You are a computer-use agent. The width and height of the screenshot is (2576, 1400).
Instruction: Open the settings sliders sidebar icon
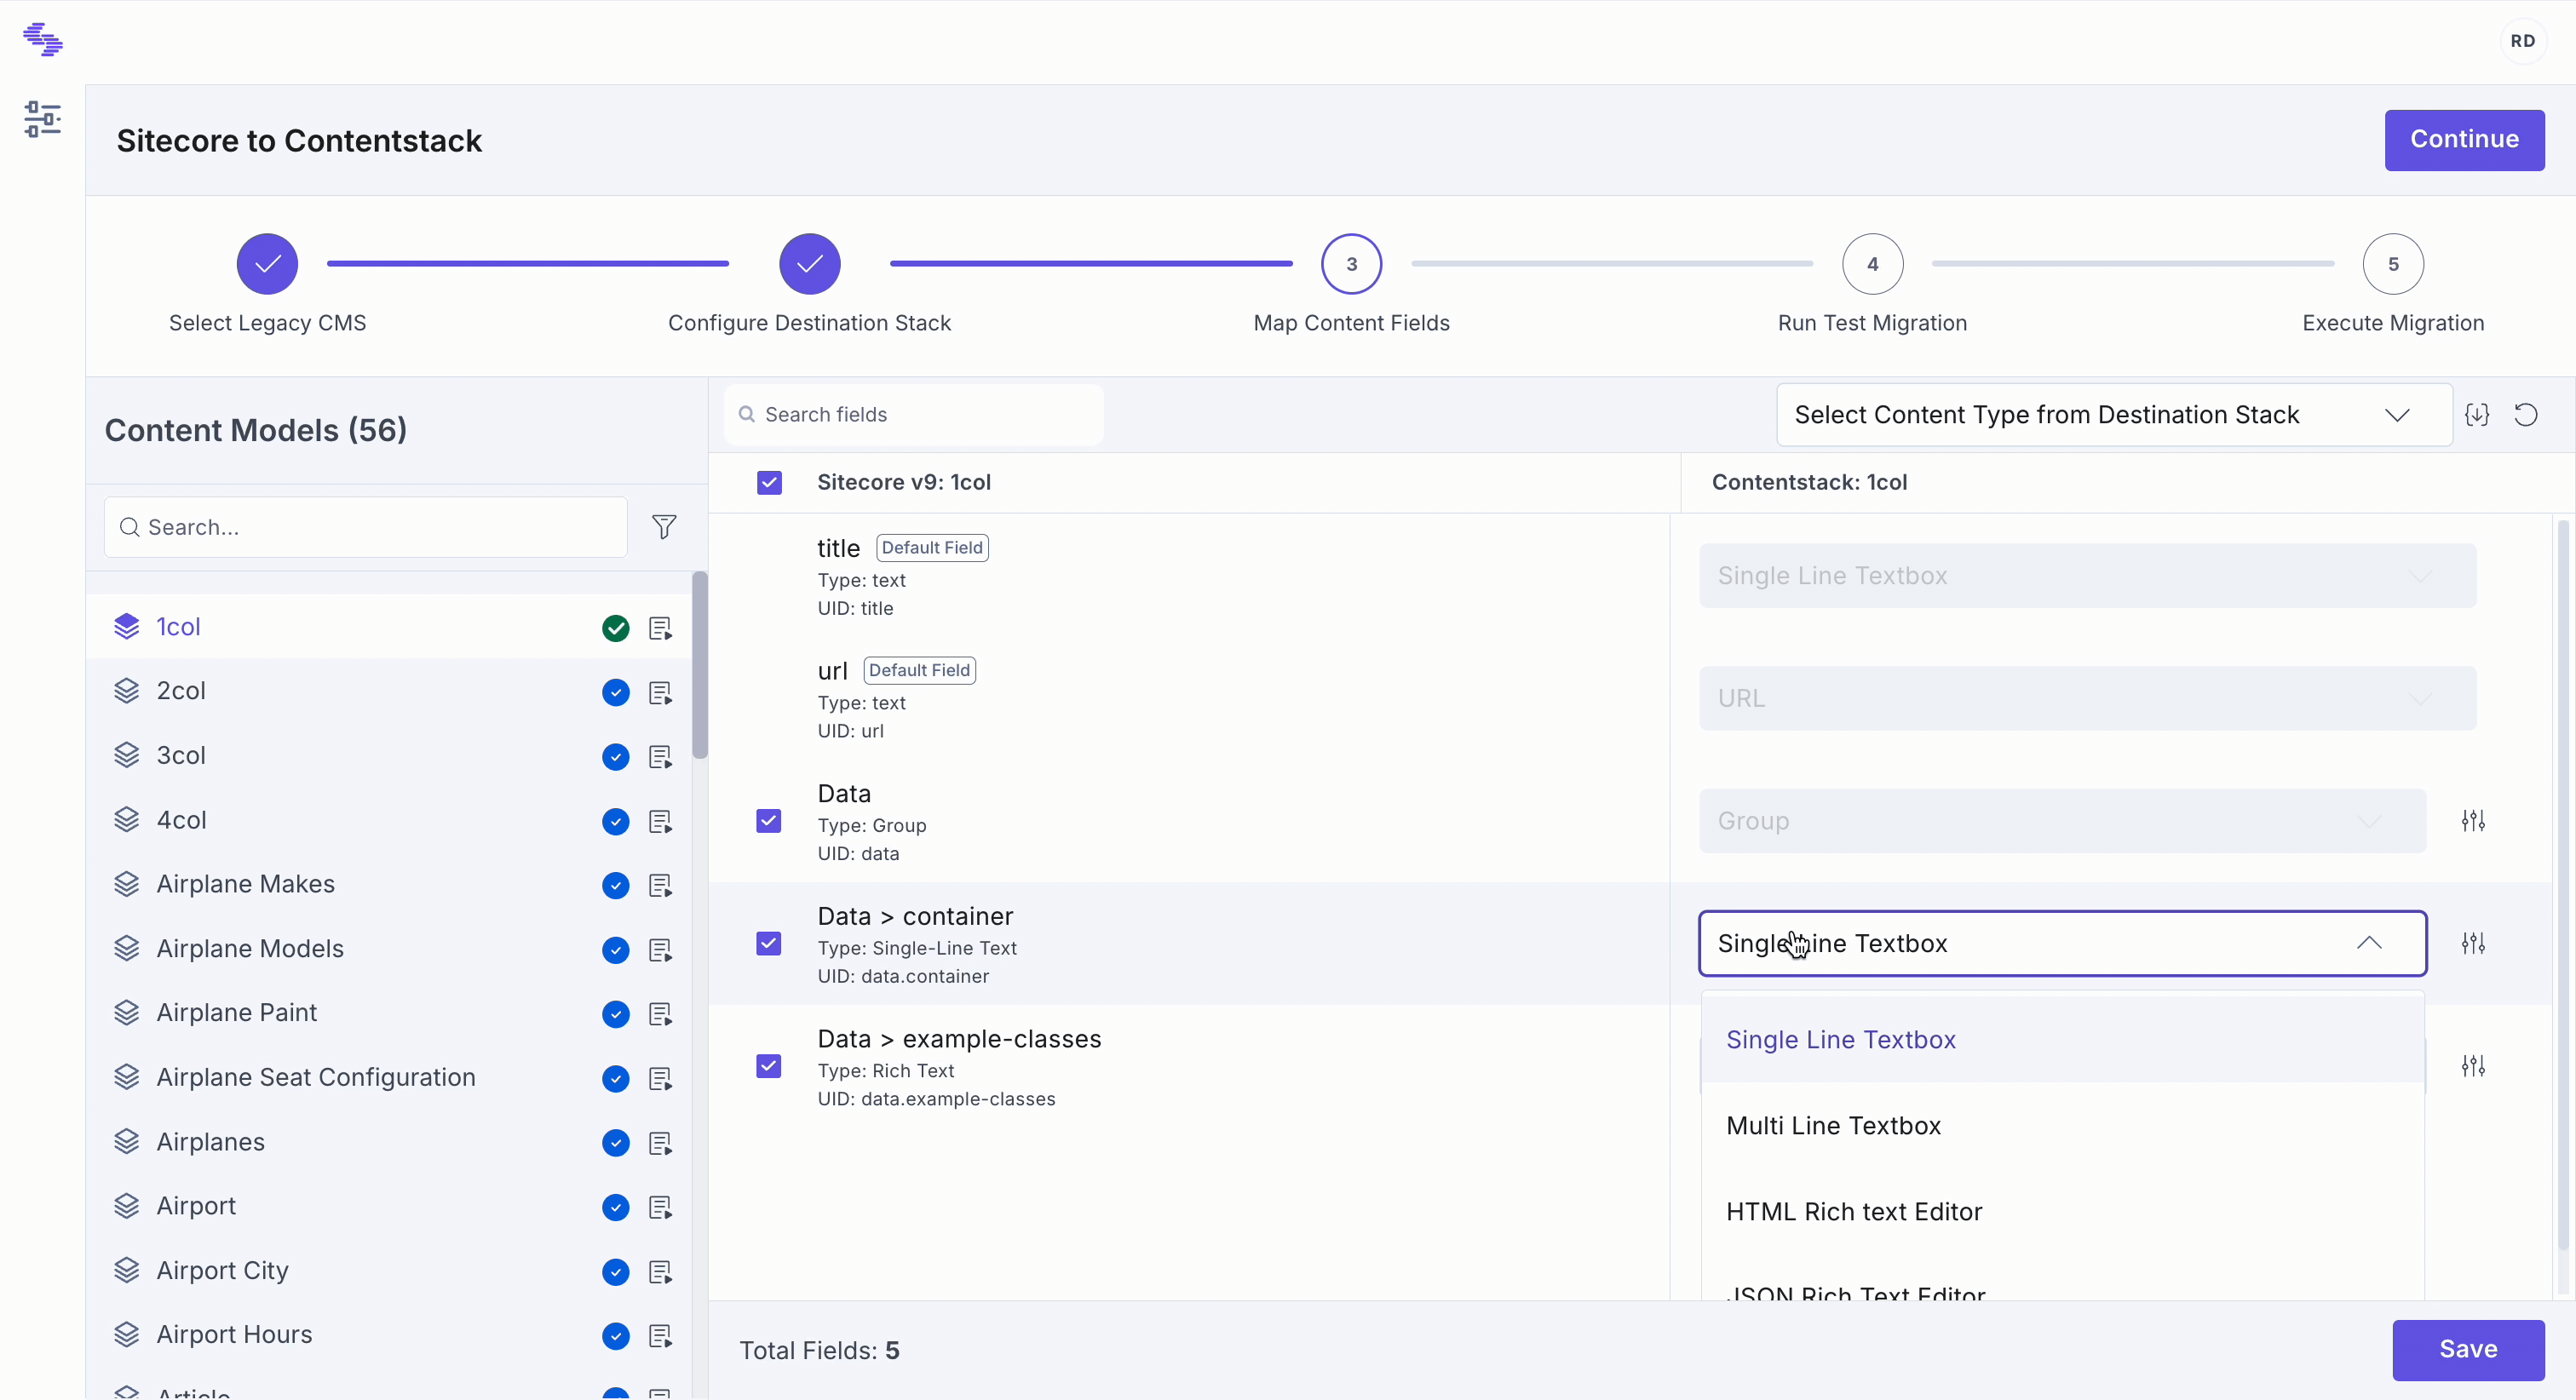coord(43,119)
